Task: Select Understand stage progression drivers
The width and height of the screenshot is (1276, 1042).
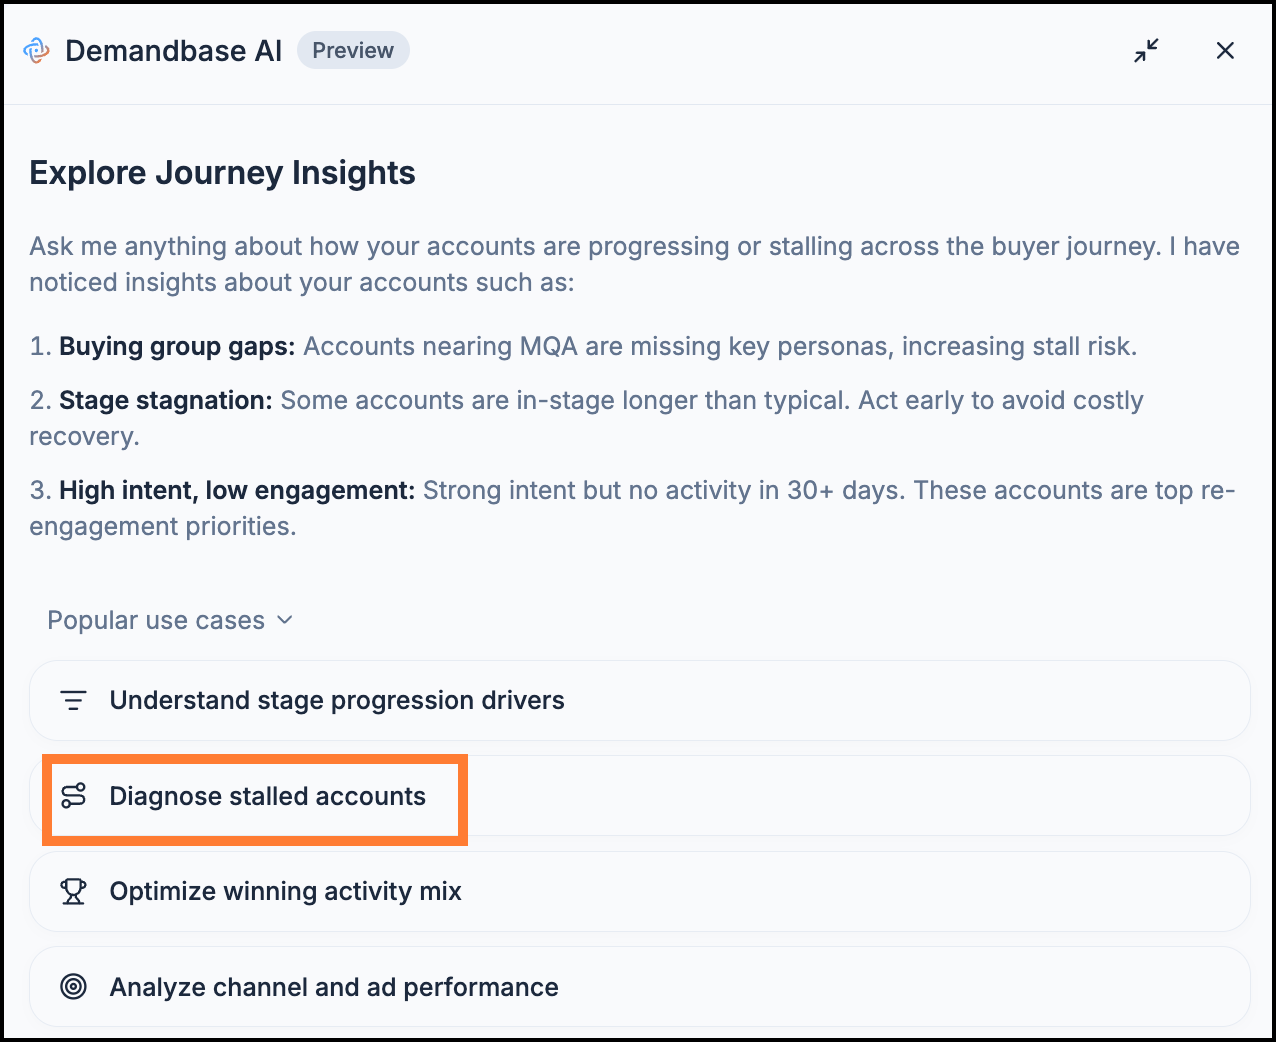Action: tap(640, 700)
